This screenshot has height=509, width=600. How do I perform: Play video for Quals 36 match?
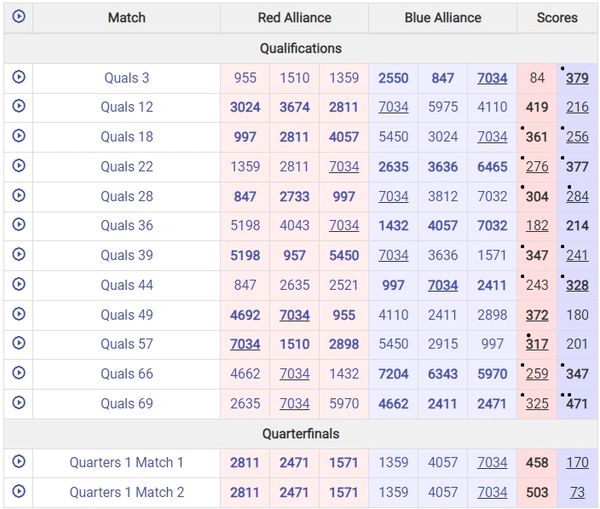18,225
